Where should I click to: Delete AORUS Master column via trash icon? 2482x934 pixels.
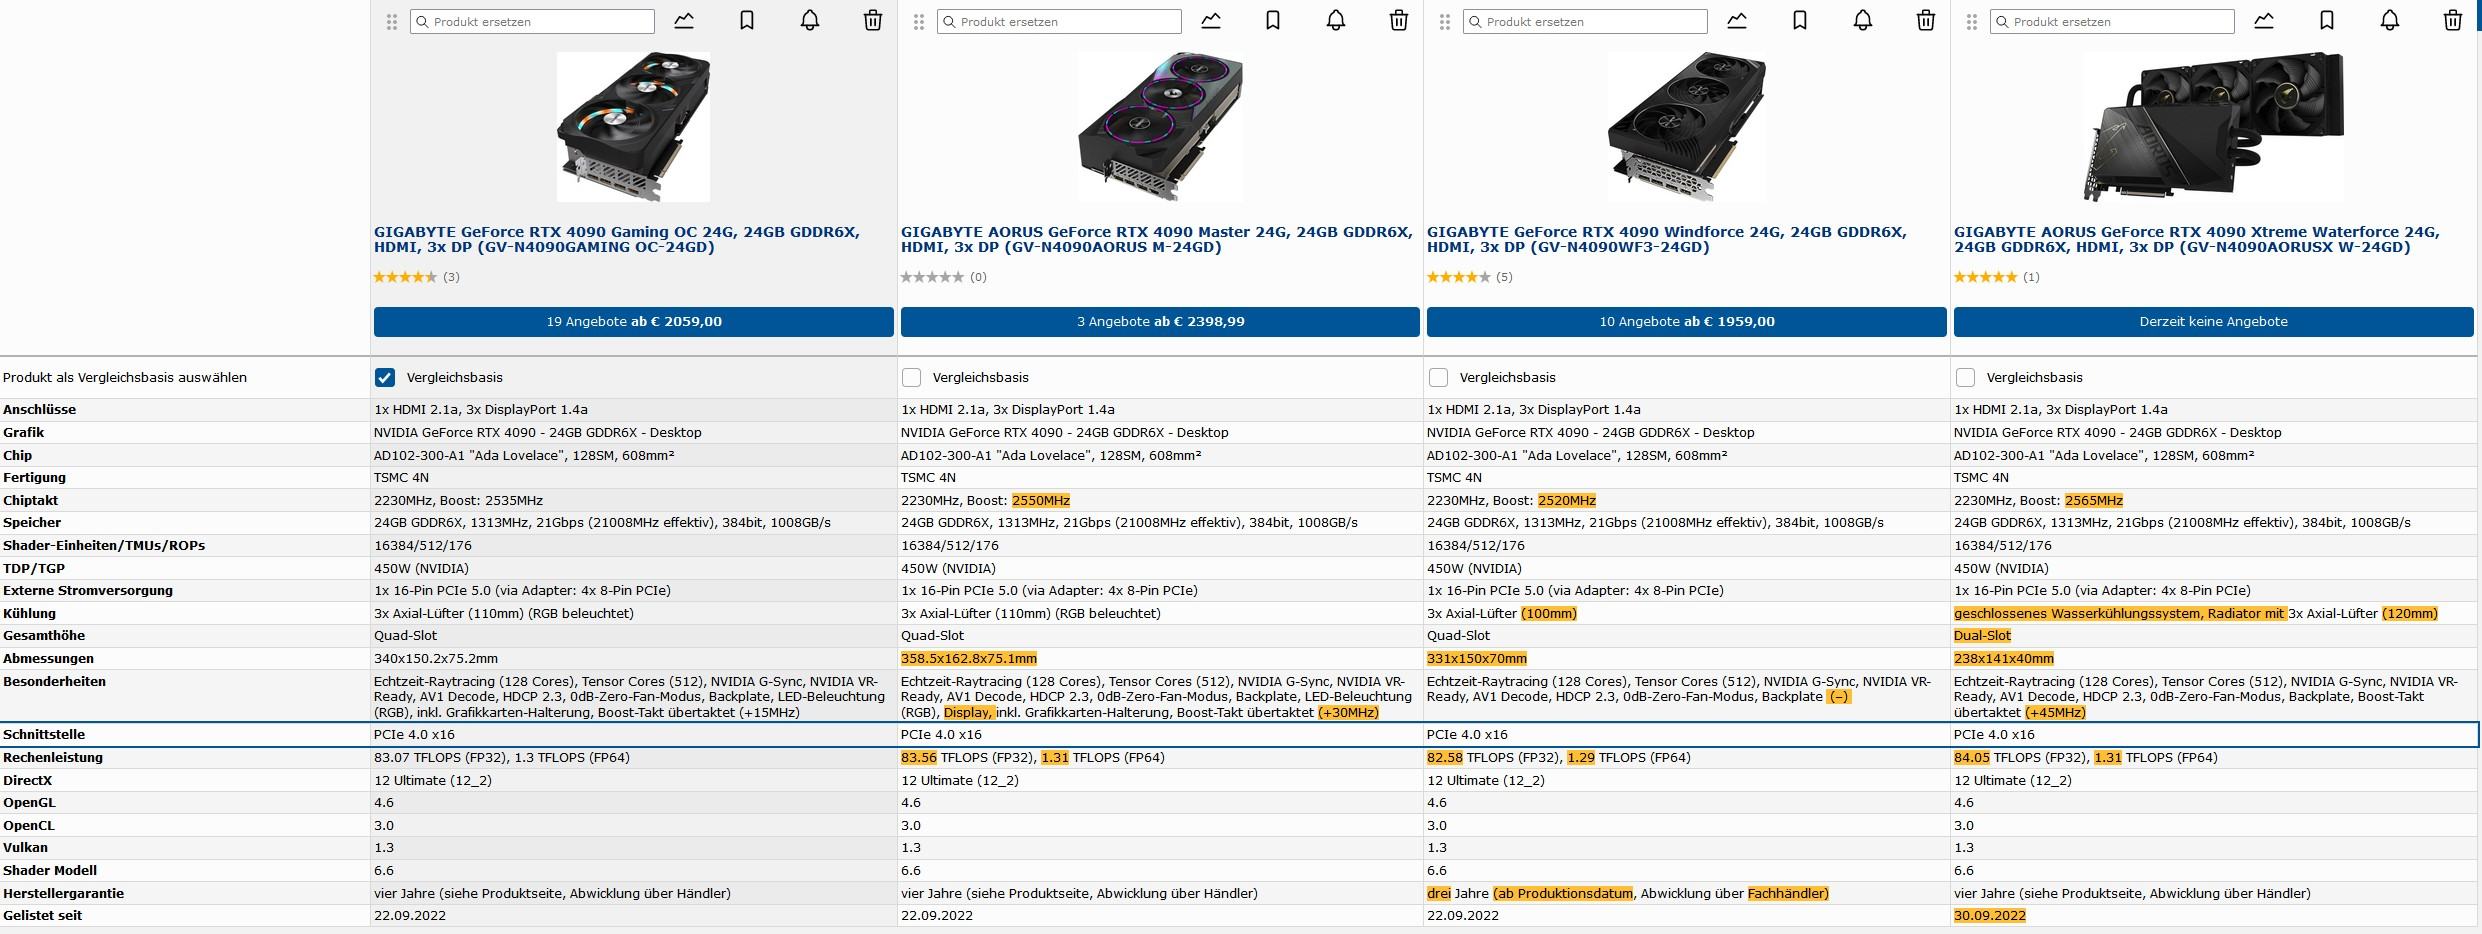[x=1399, y=21]
